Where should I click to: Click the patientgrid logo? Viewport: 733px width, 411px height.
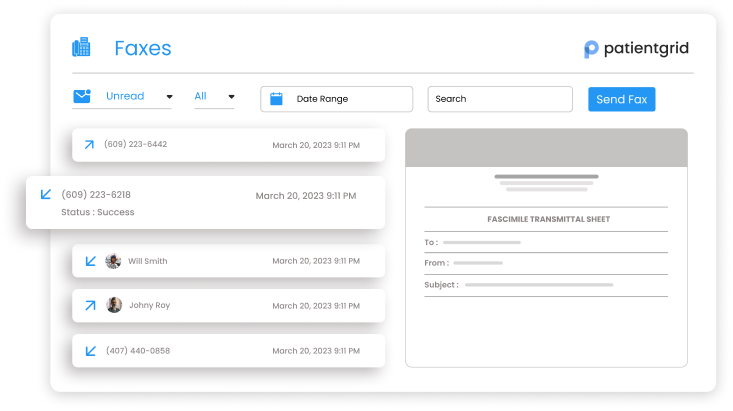[636, 49]
